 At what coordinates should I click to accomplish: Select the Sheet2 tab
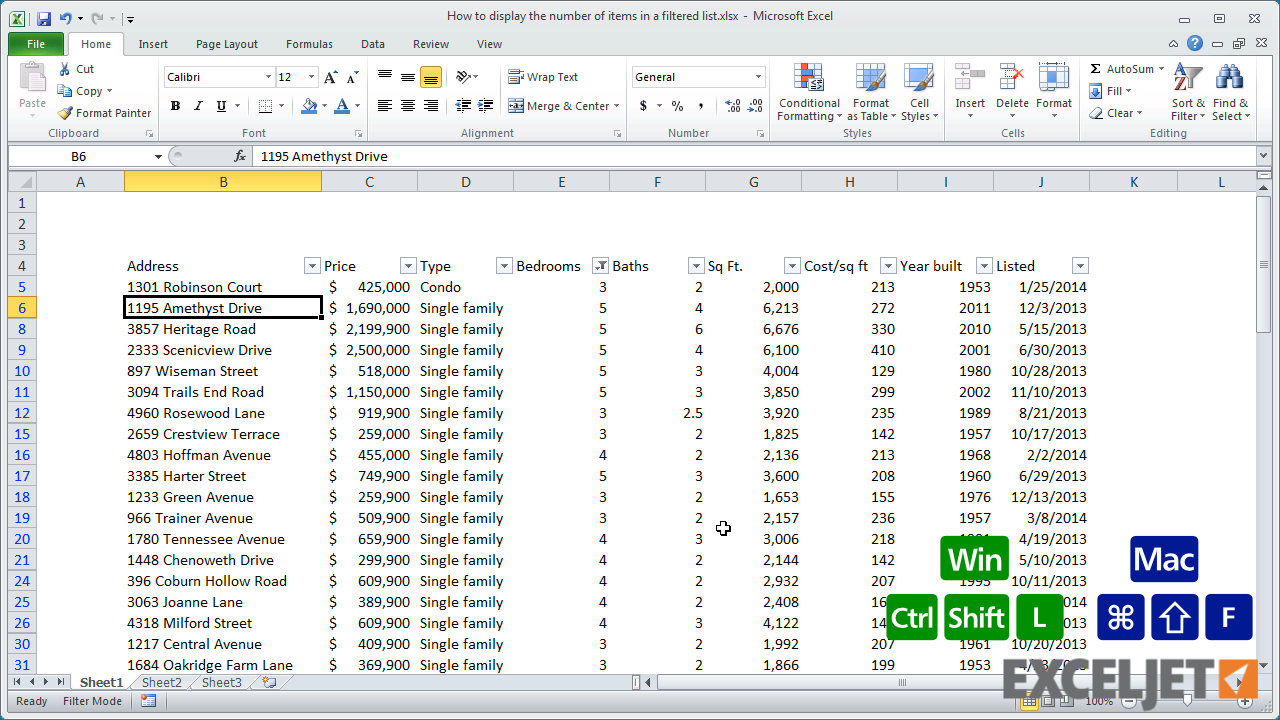[161, 682]
